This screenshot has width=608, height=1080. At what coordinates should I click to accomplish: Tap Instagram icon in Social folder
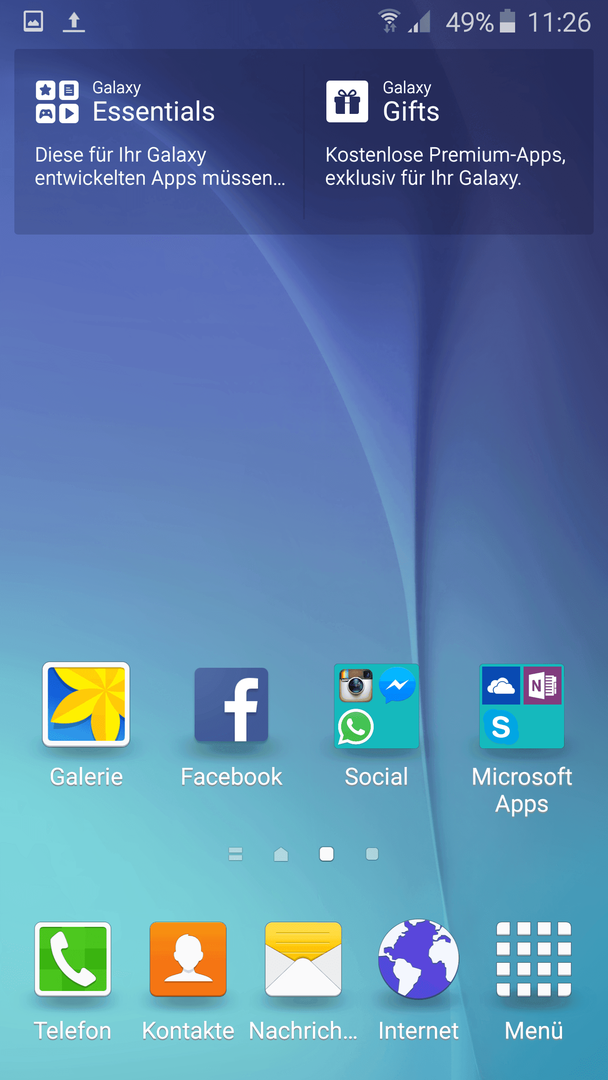coord(356,685)
